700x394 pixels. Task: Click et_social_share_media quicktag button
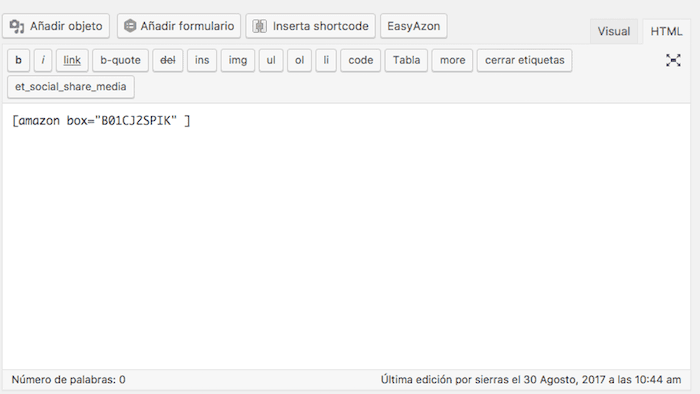coord(71,87)
